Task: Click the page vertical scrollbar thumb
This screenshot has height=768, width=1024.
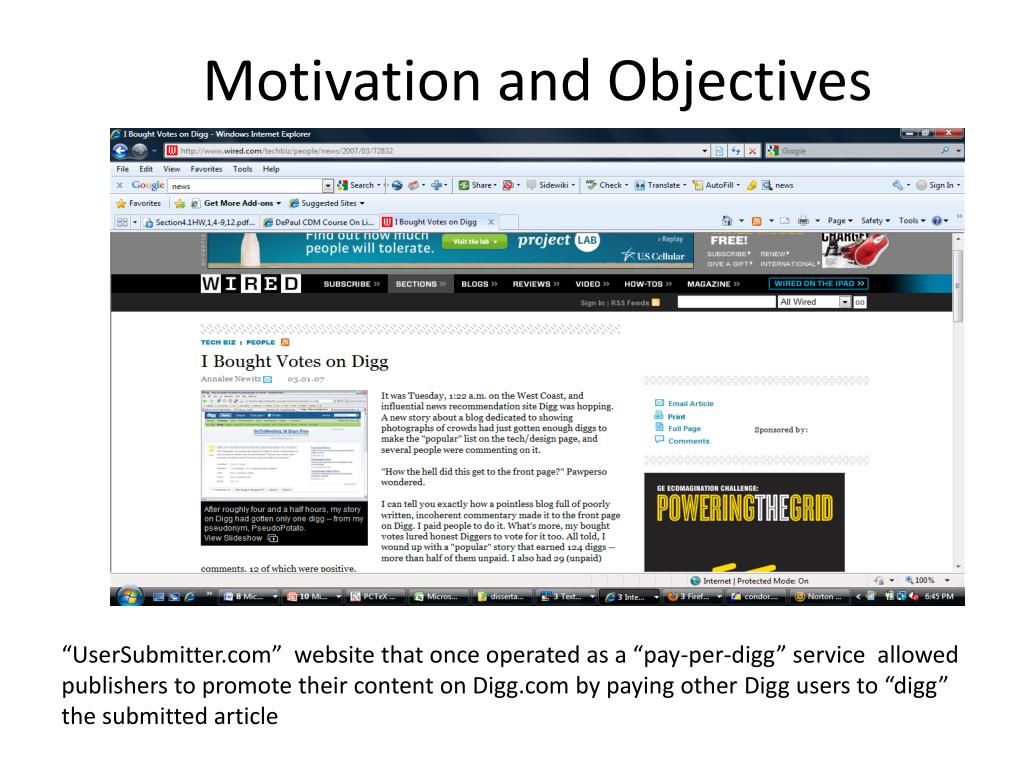Action: tap(958, 286)
